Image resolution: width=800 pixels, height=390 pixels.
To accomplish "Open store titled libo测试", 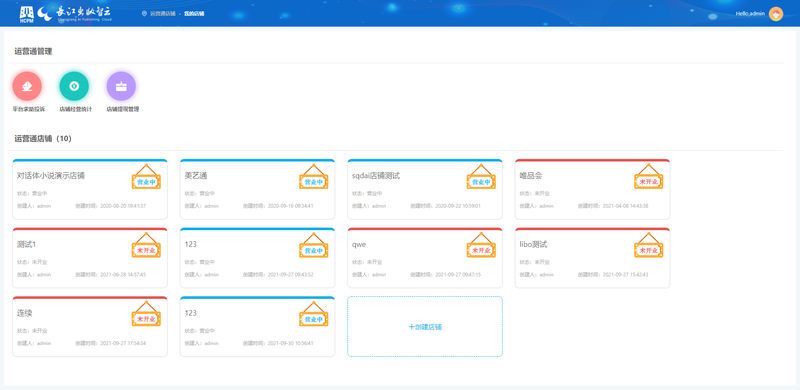I will (534, 245).
